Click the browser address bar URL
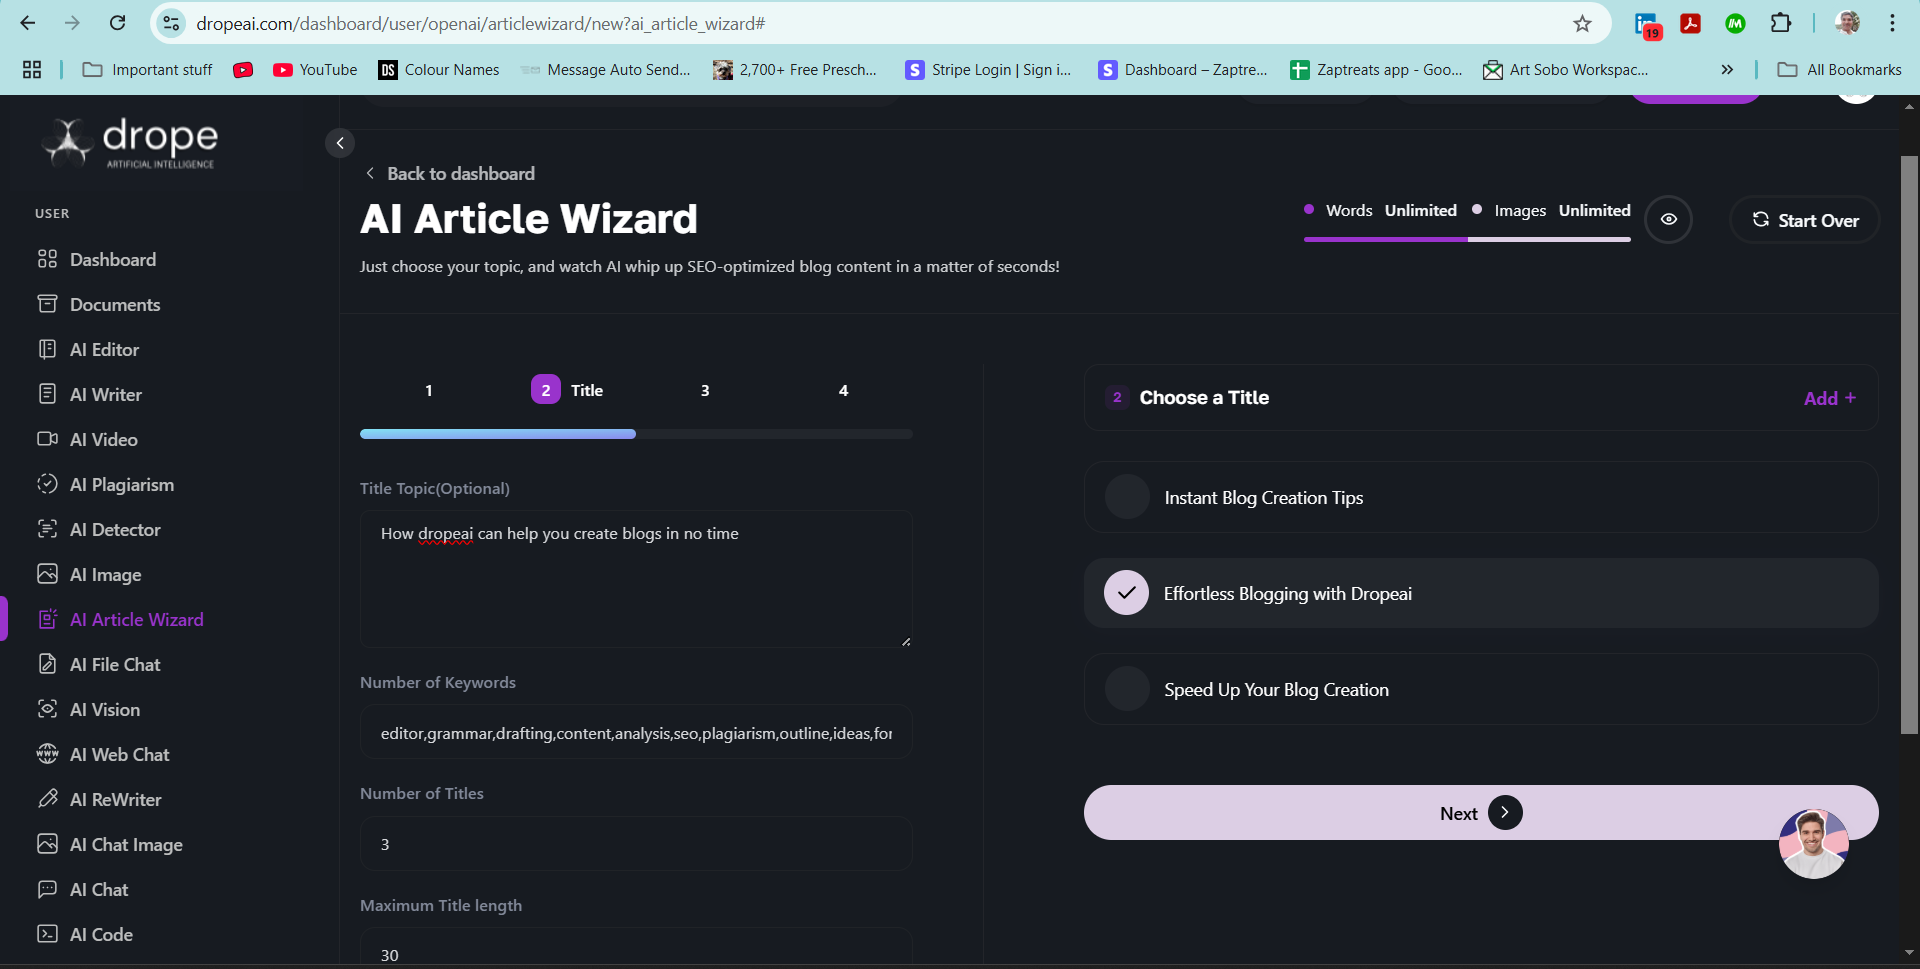Viewport: 1920px width, 969px height. coord(480,23)
